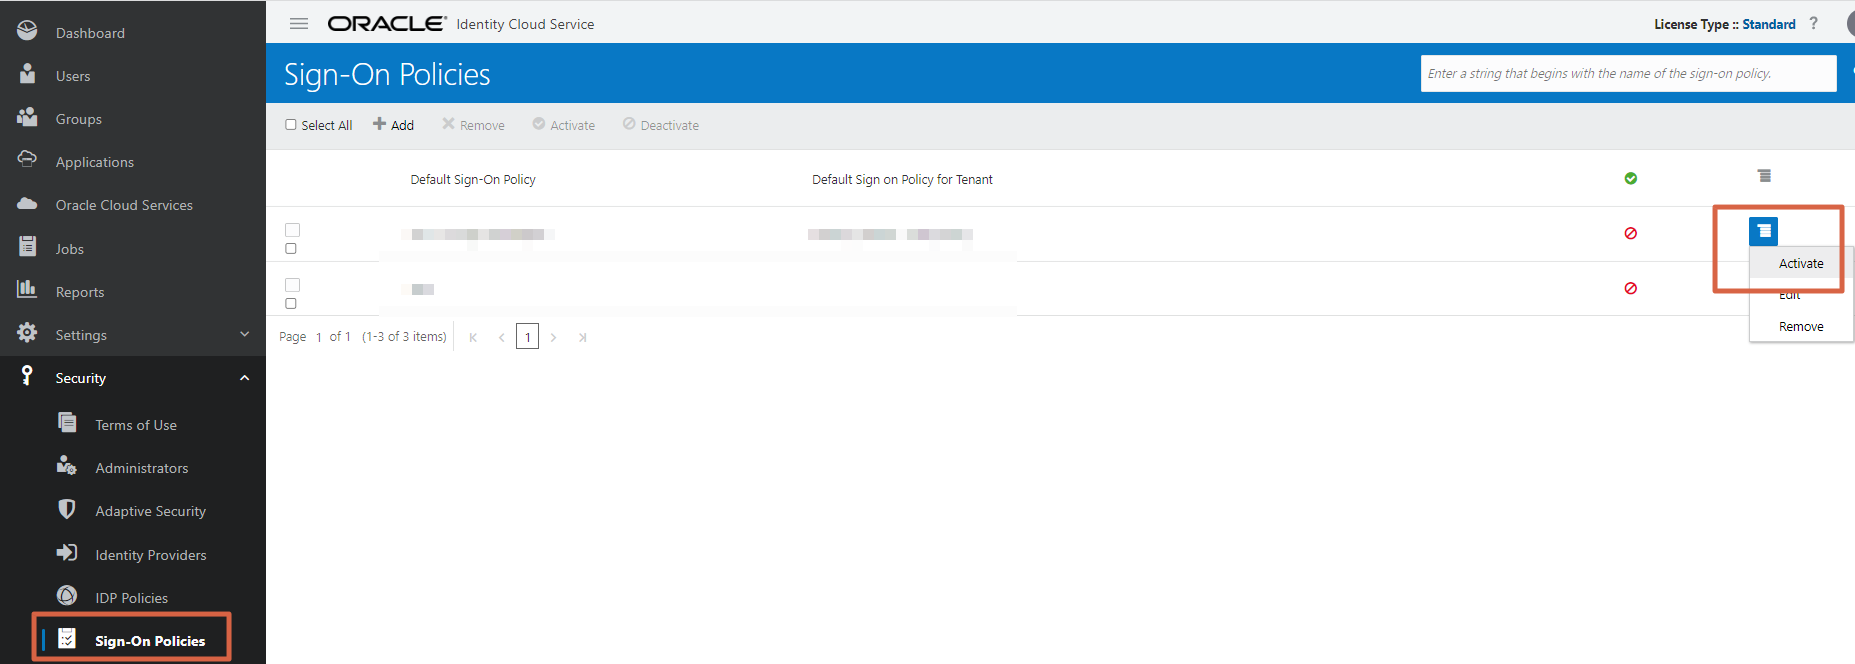
Task: Click the Applications cloud icon
Action: pyautogui.click(x=28, y=159)
